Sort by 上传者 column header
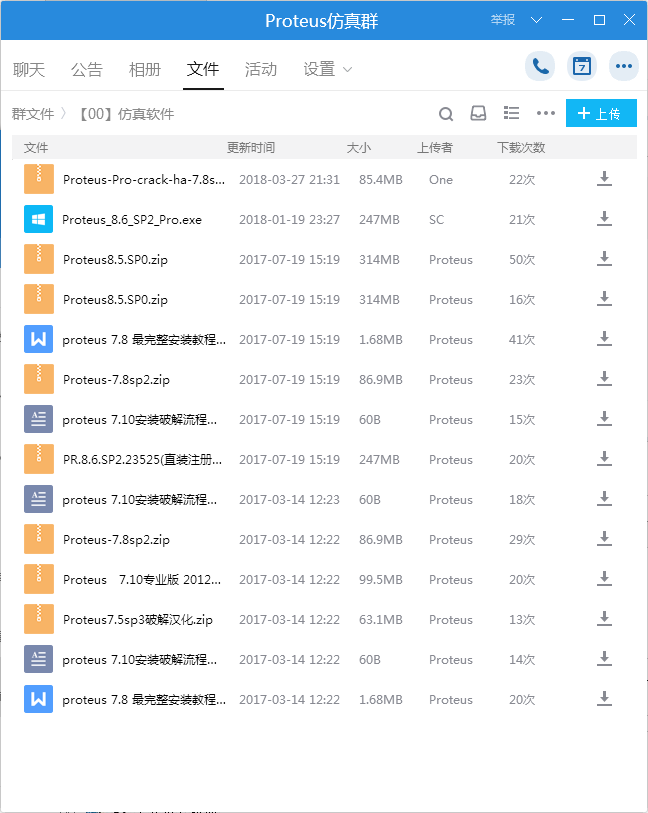The image size is (648, 813). pyautogui.click(x=435, y=148)
